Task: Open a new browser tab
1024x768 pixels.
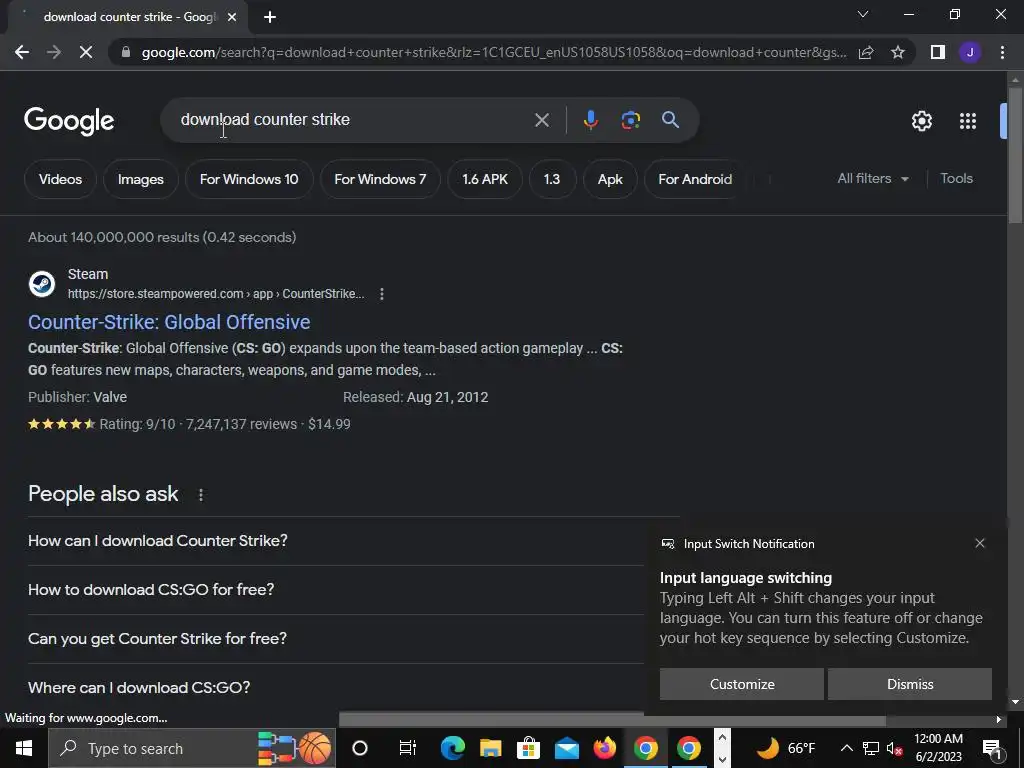Action: pos(270,18)
